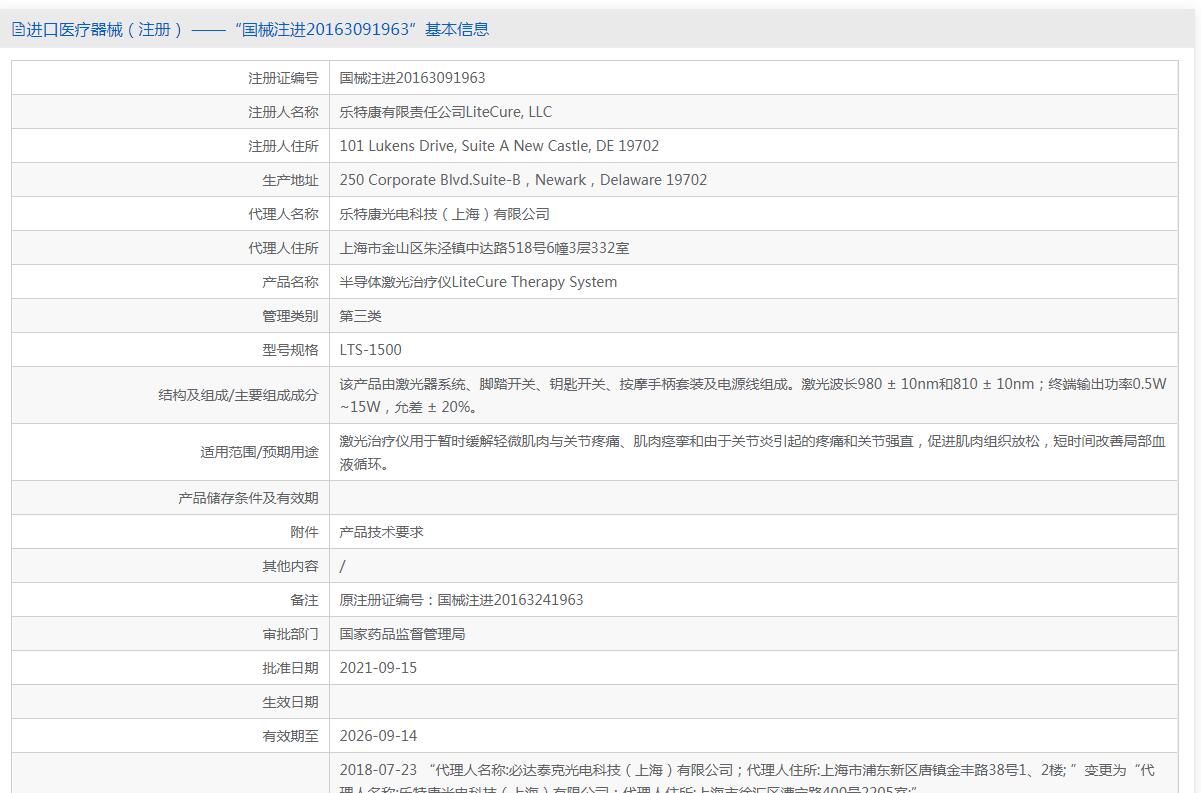Click the 代理人名称 label
Viewport: 1201px width, 793px height.
point(283,214)
